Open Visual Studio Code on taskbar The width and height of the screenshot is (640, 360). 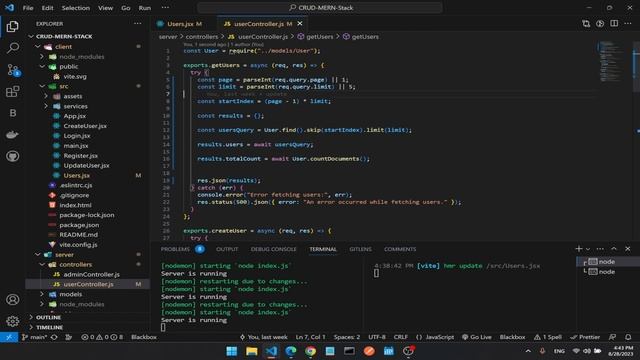271,351
